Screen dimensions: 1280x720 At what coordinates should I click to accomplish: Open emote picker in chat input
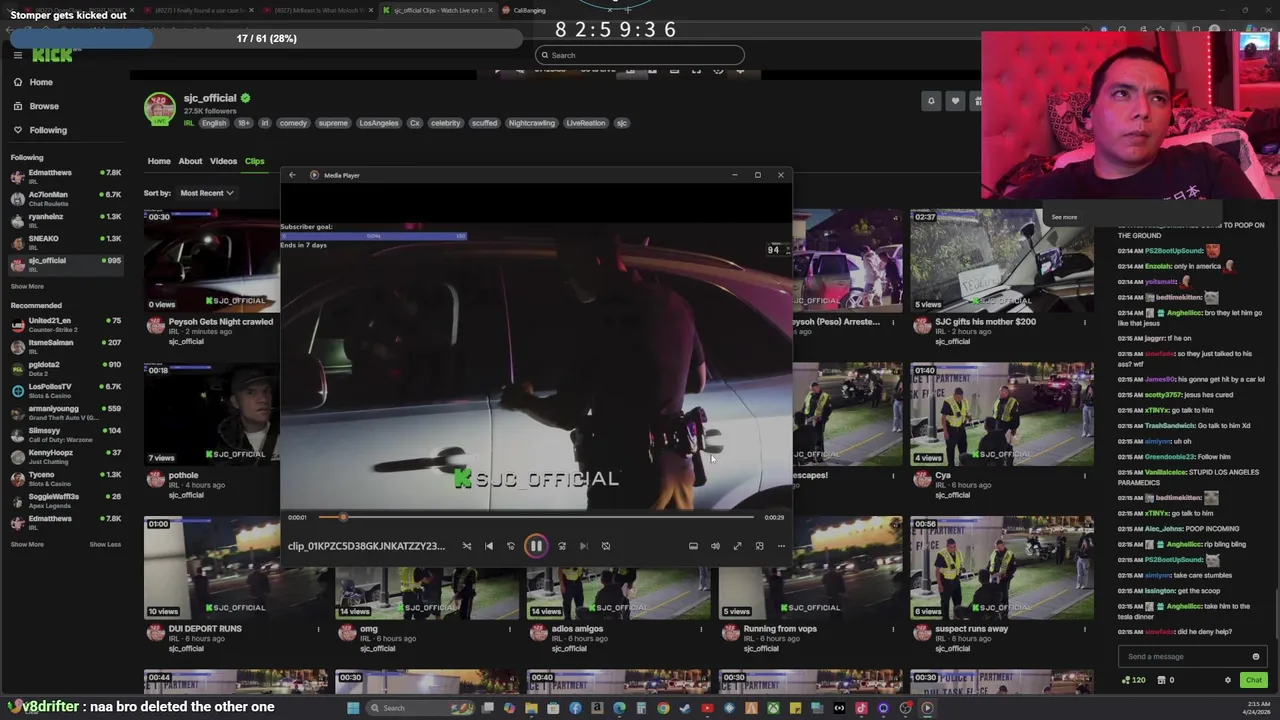click(1256, 657)
